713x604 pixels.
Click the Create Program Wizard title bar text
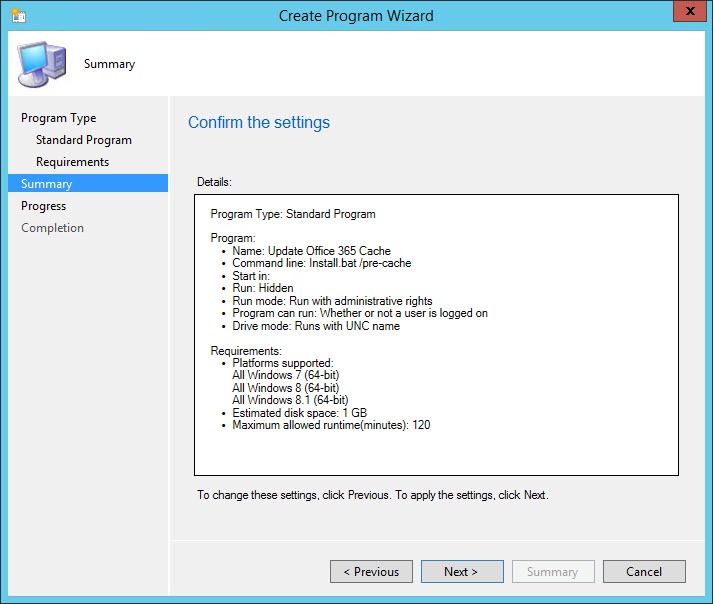tap(356, 15)
